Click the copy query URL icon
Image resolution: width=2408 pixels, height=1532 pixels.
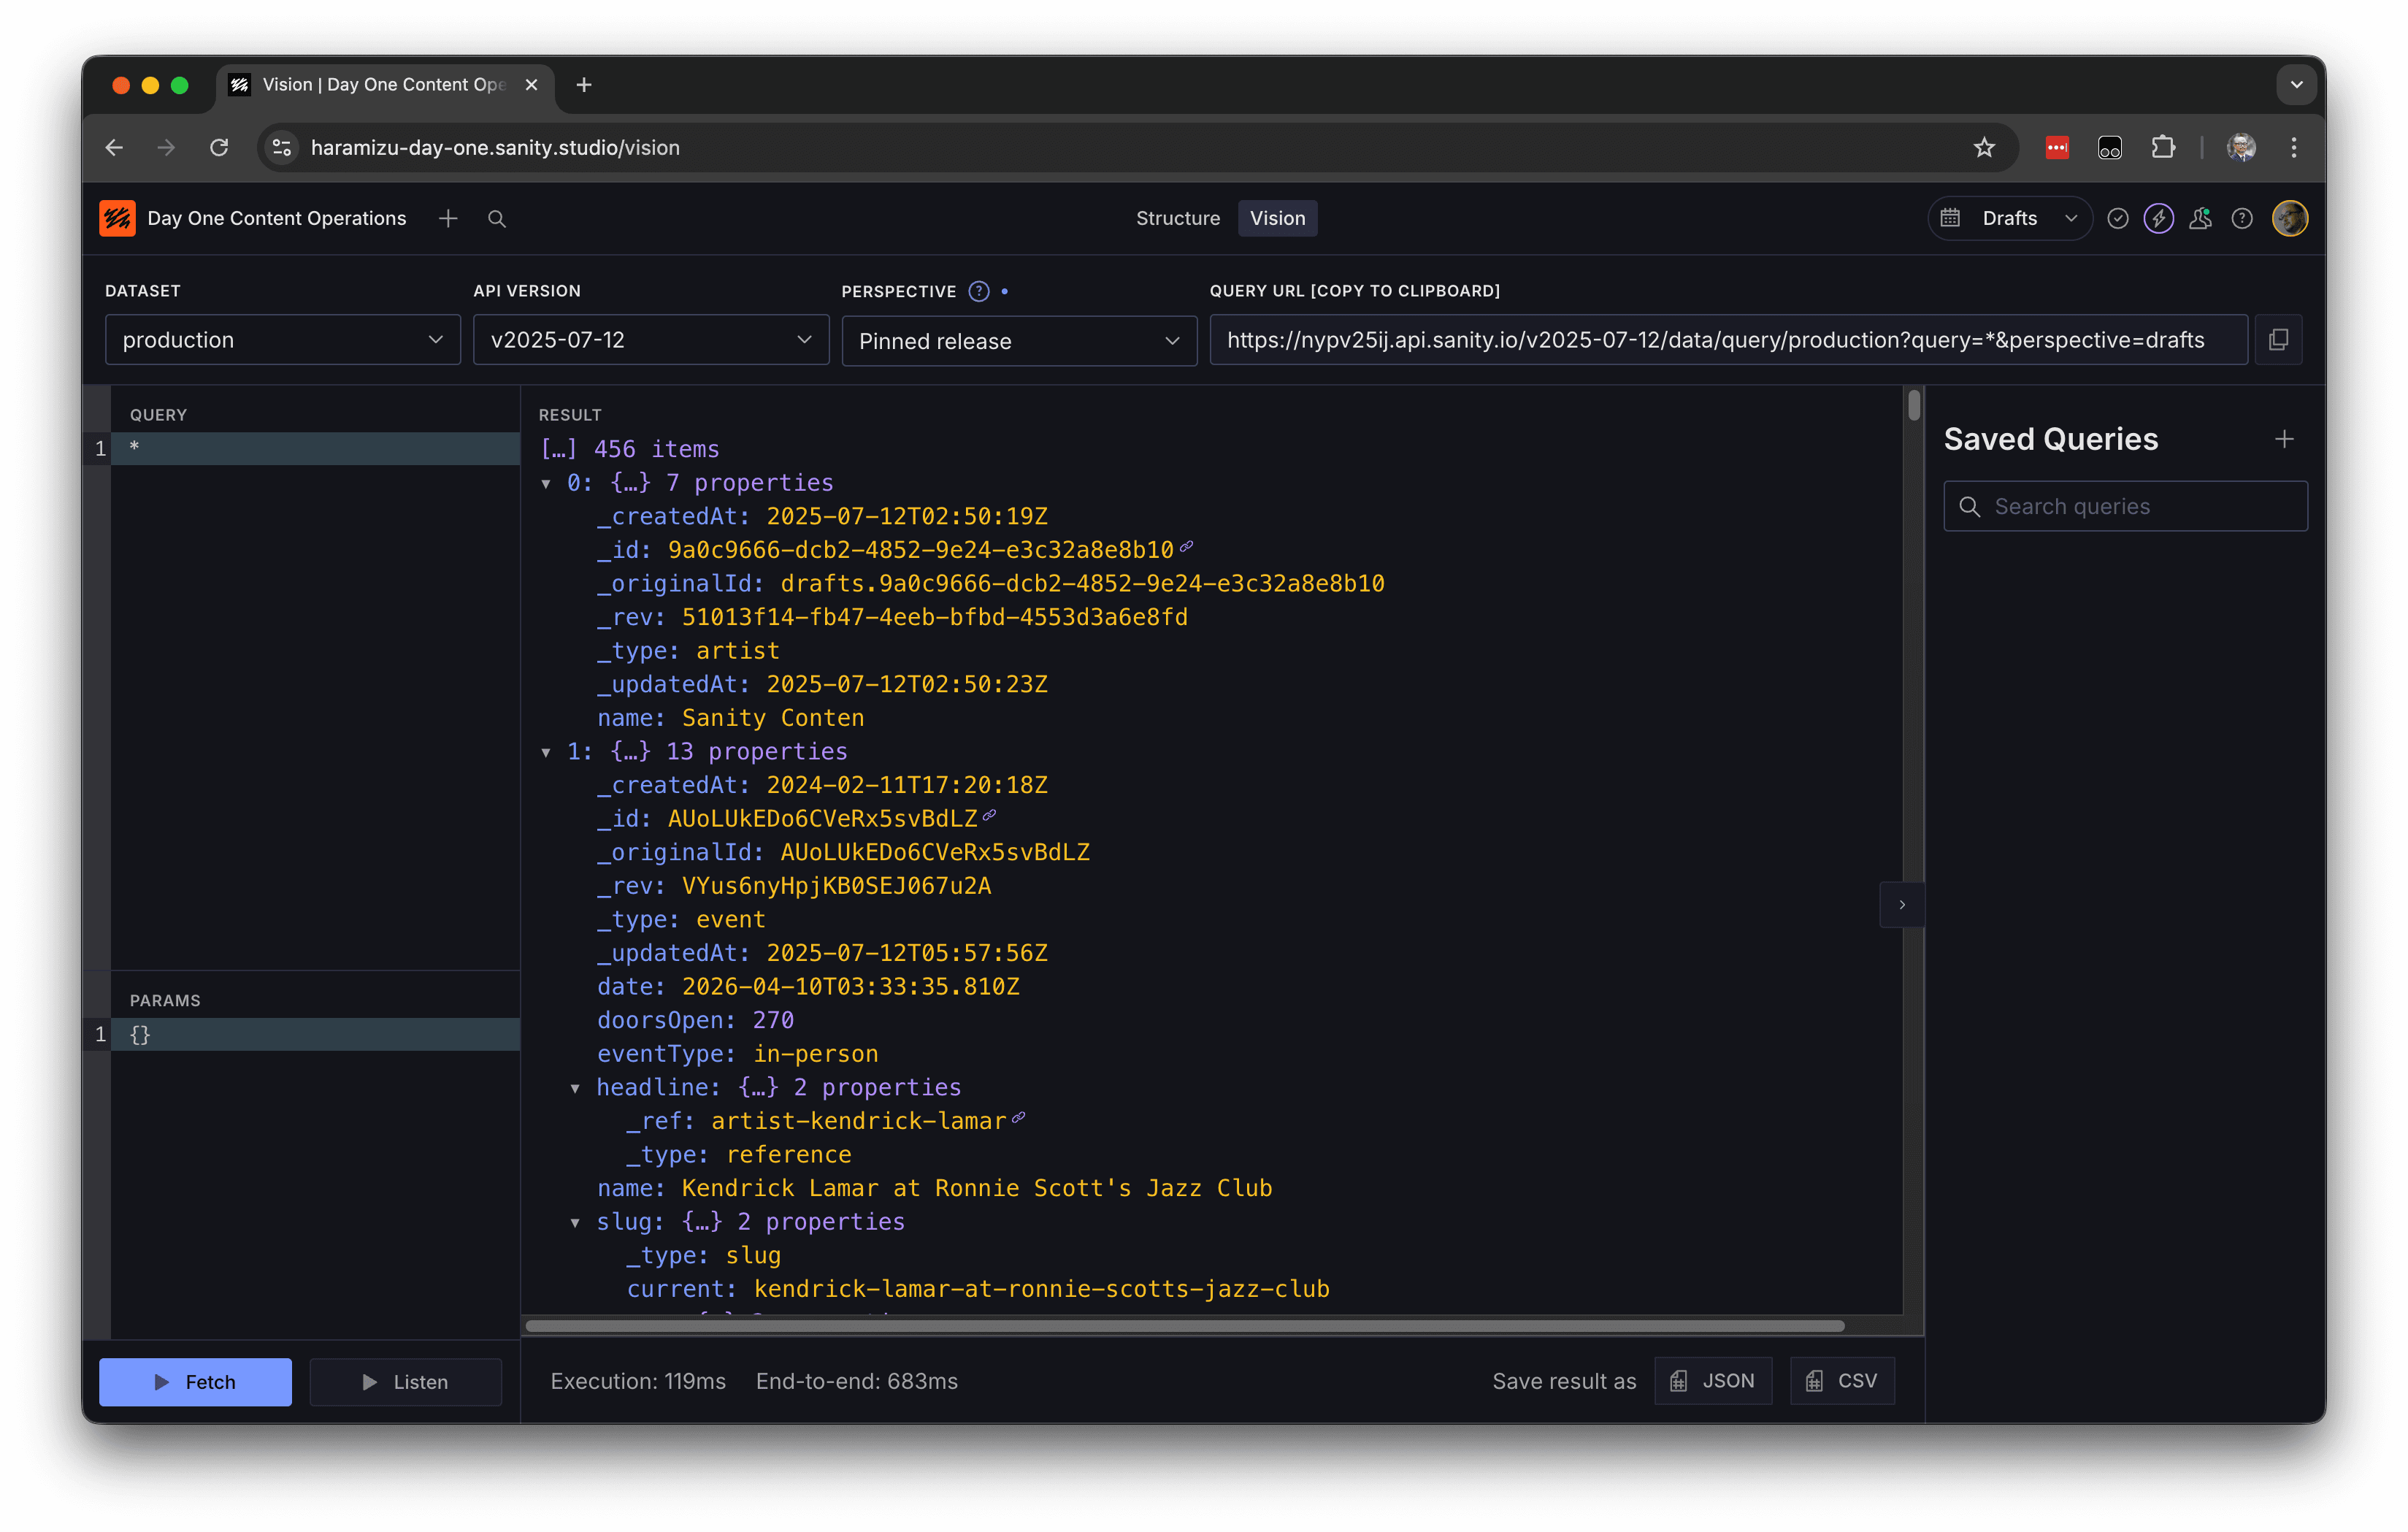pos(2278,340)
